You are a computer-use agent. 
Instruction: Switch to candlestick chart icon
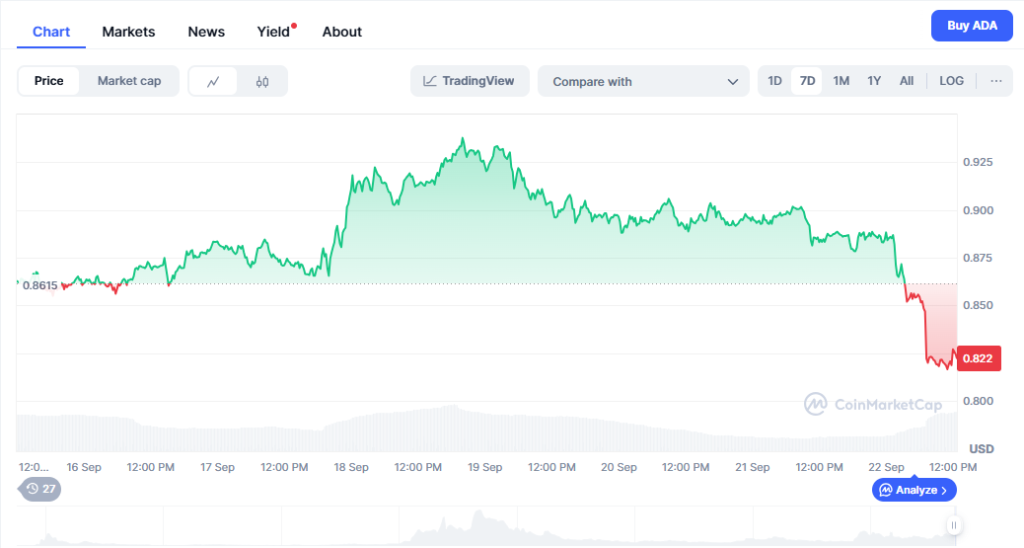(x=262, y=82)
